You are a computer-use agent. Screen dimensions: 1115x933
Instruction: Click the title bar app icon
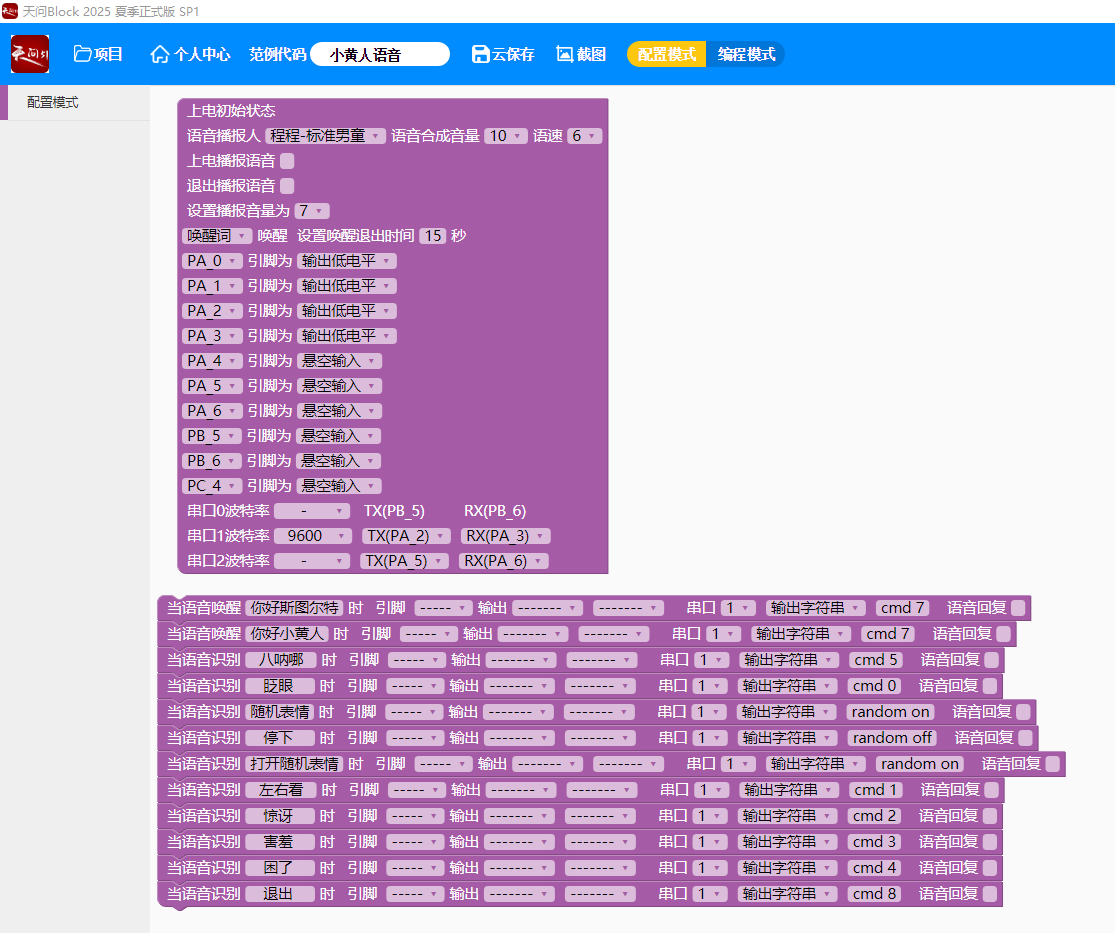(x=10, y=10)
